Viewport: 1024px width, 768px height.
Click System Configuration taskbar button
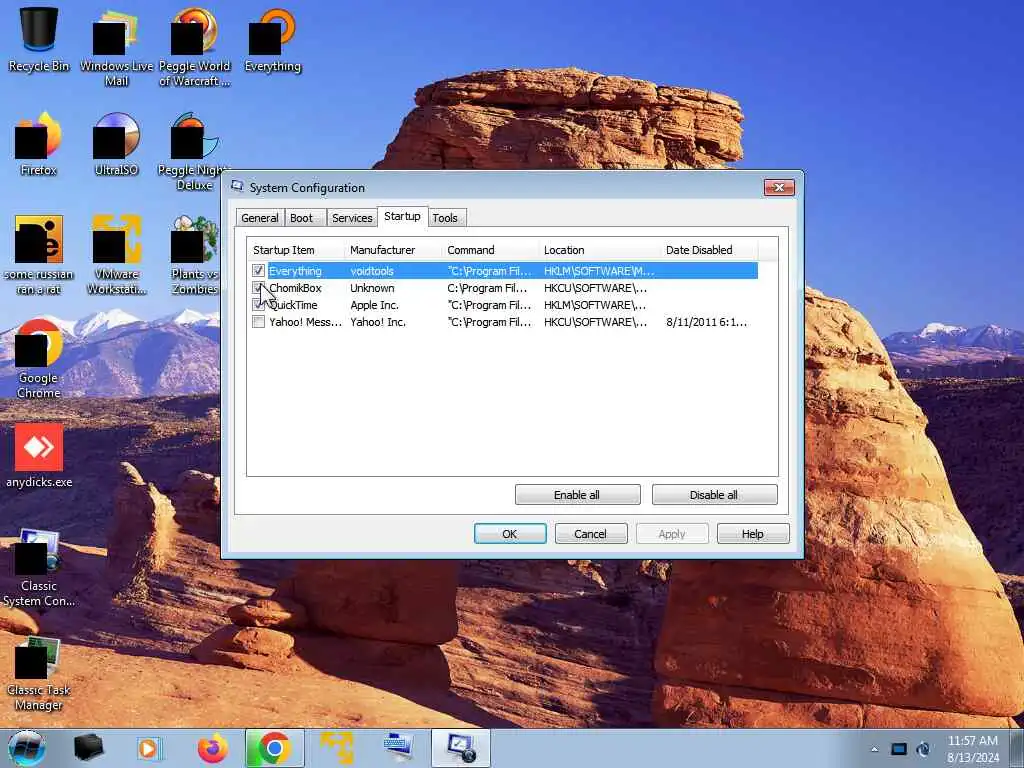tap(461, 748)
